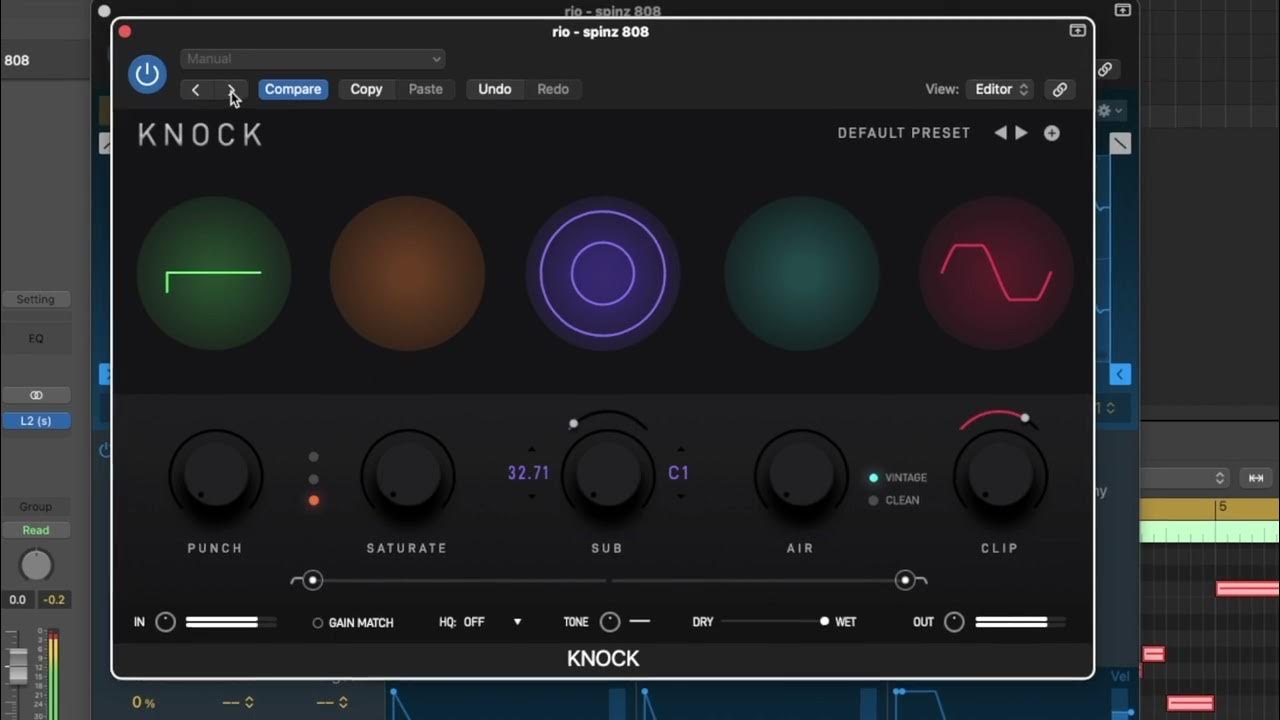1280x720 pixels.
Task: Select CLEAN air mode
Action: 894,500
